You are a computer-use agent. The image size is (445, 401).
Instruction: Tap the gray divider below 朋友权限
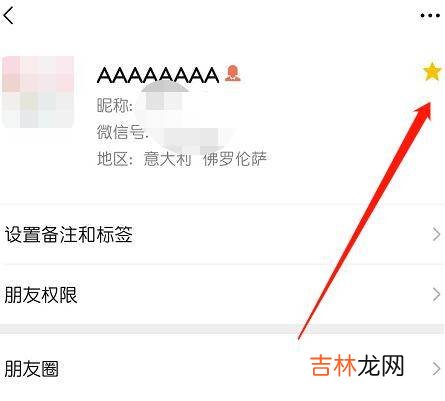pos(222,328)
